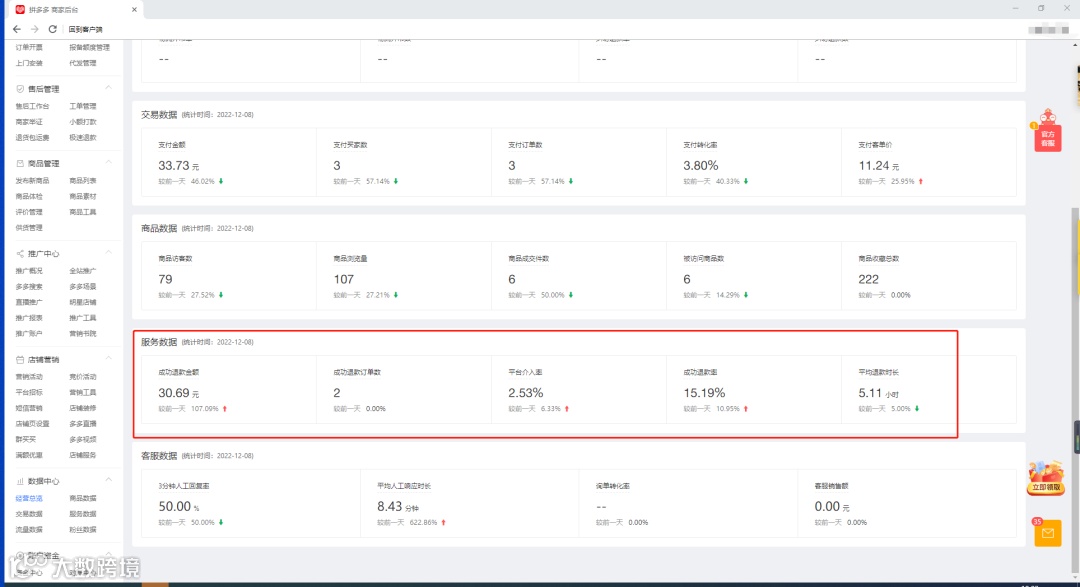Screen dimensions: 1080x587
Task: Click the Pinduoduo tab favicon
Action: [20, 10]
